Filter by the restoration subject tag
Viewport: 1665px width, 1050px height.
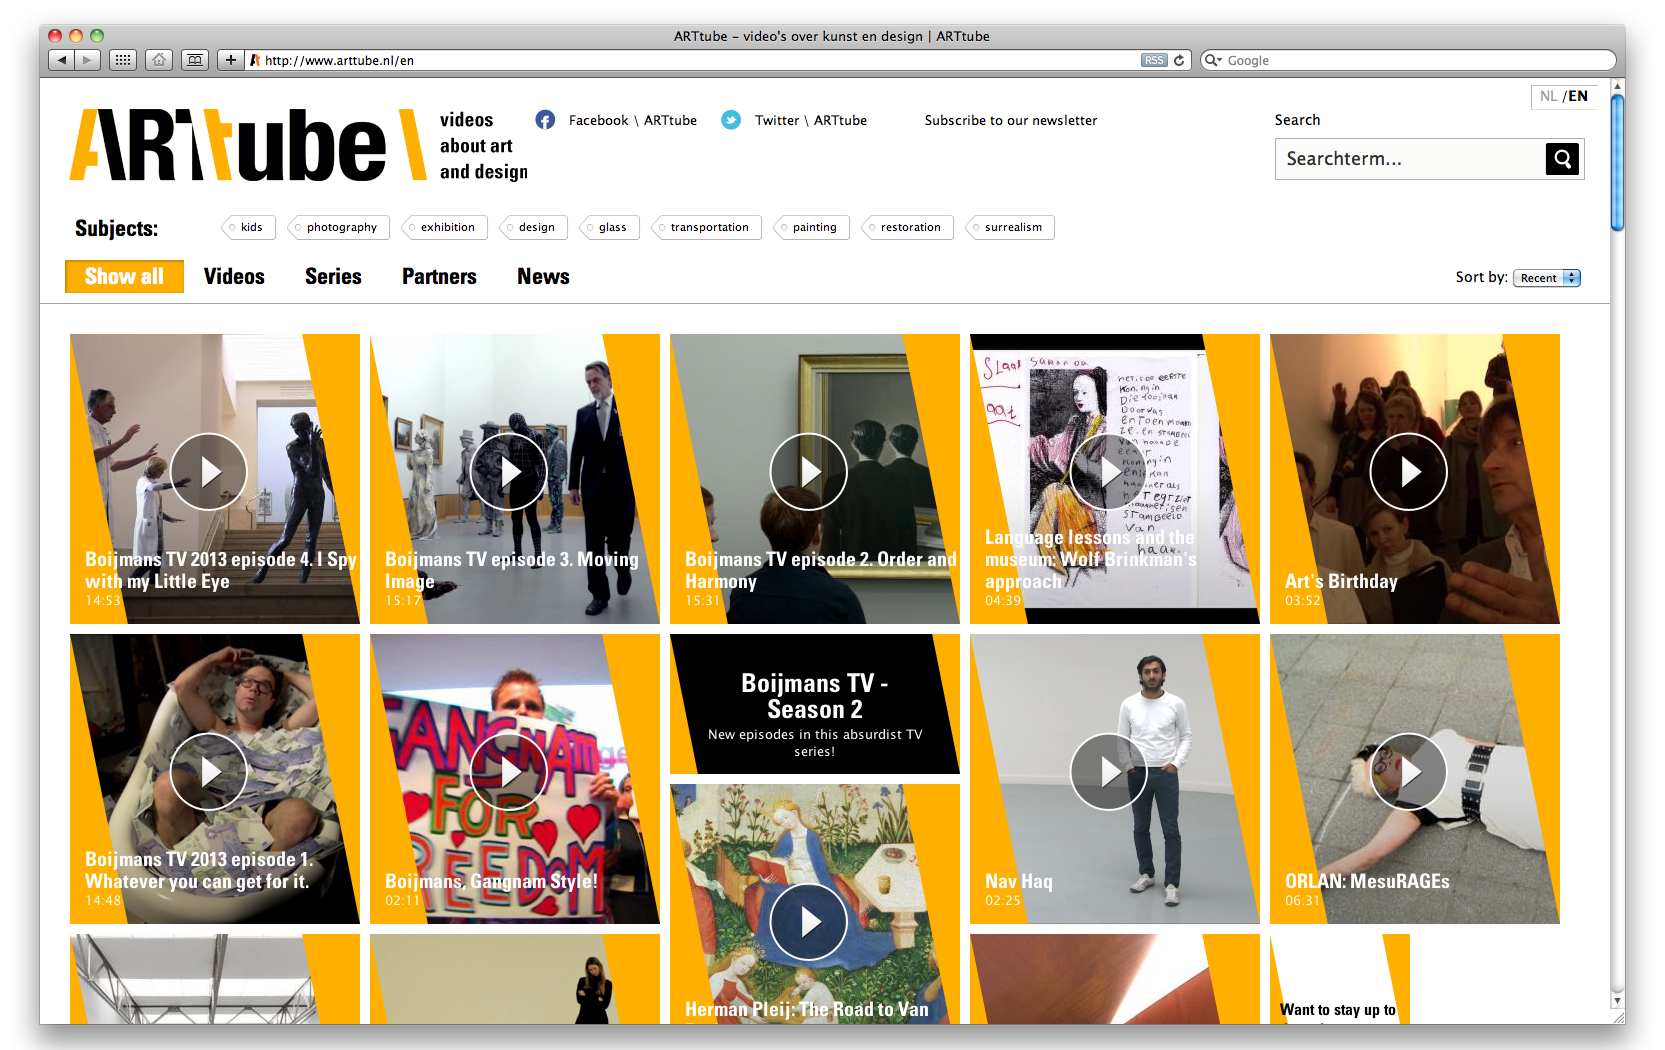(x=907, y=227)
